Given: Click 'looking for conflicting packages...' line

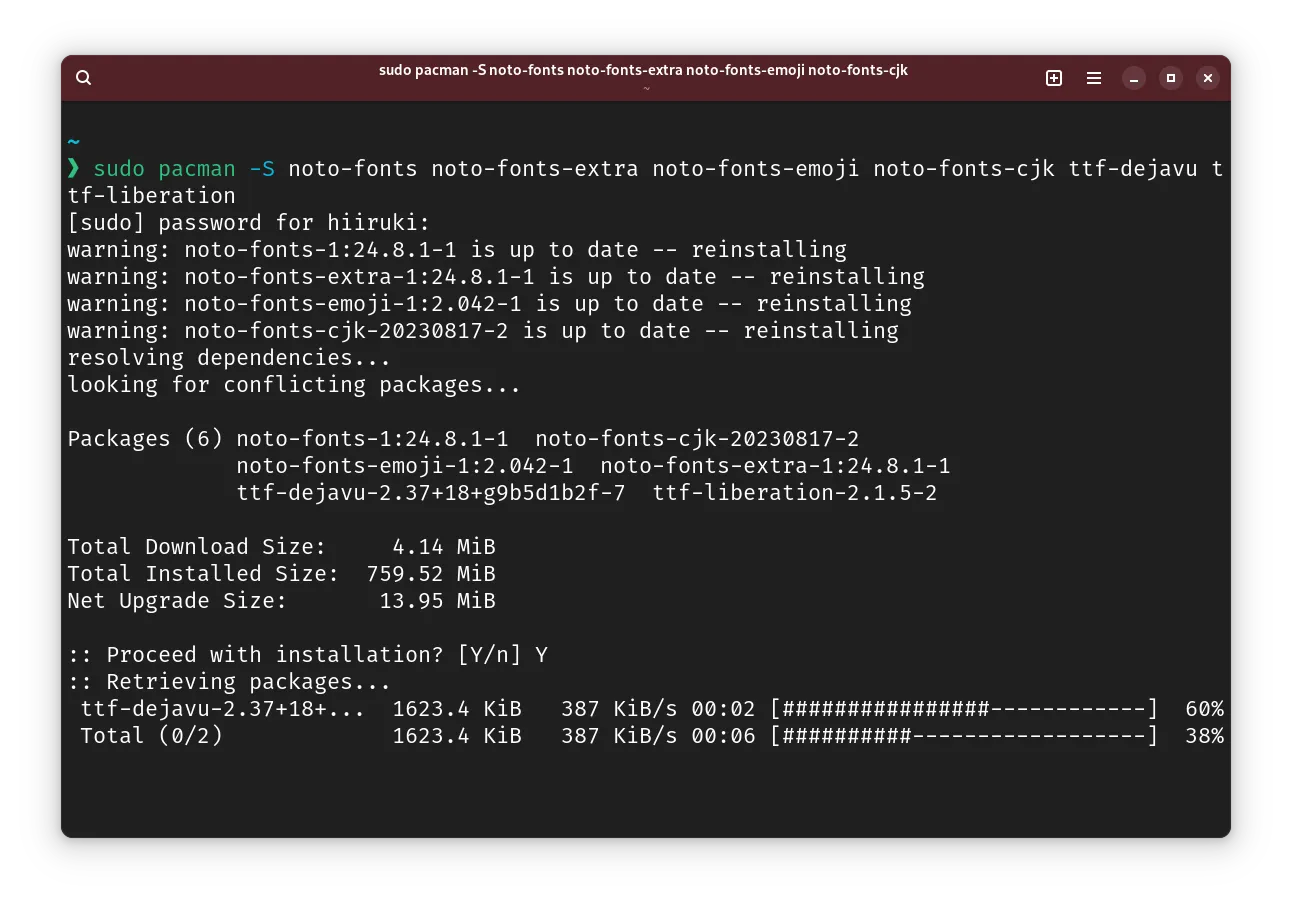Looking at the screenshot, I should (294, 384).
